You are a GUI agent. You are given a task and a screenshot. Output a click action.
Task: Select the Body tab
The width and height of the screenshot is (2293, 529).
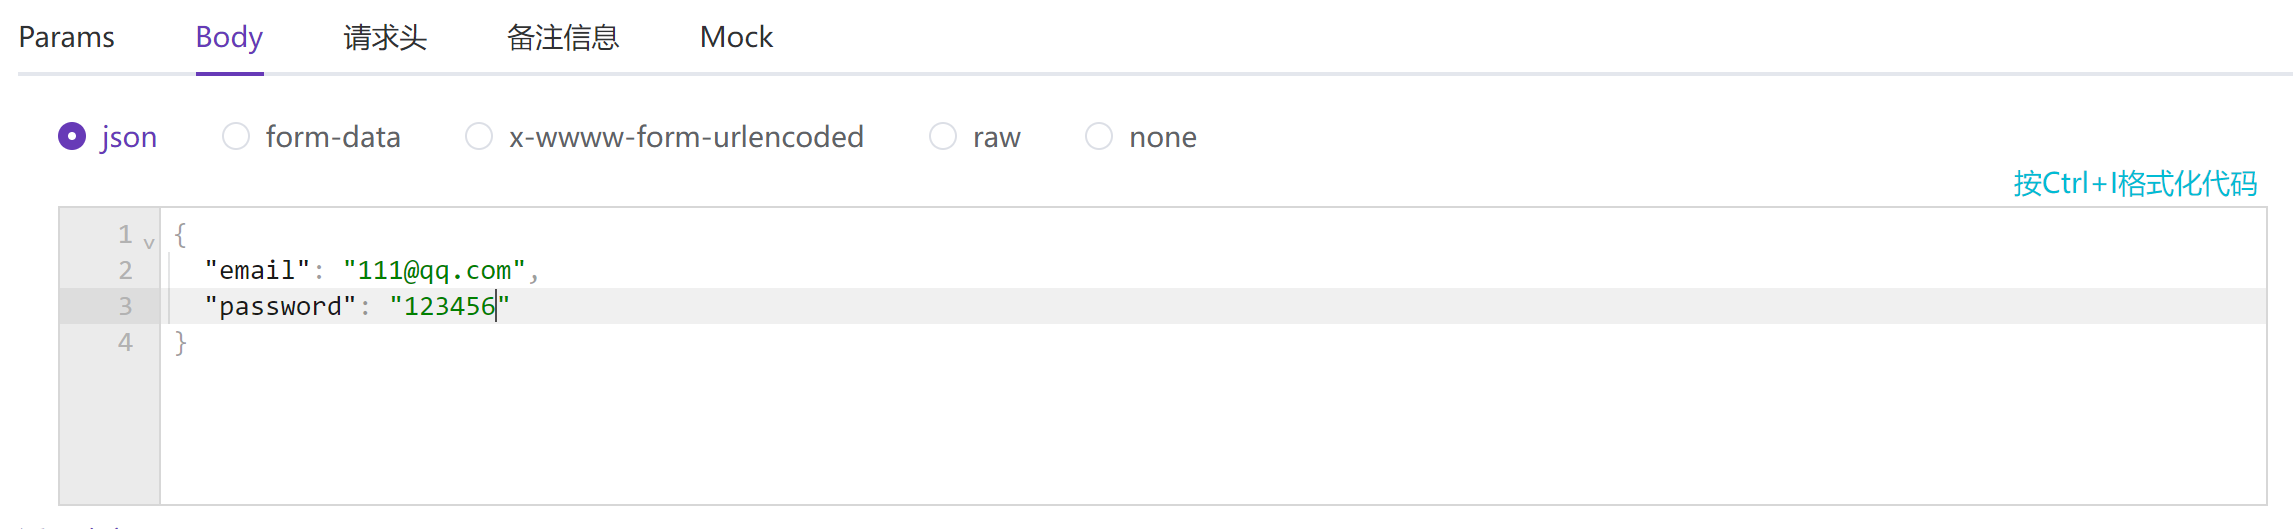coord(229,38)
